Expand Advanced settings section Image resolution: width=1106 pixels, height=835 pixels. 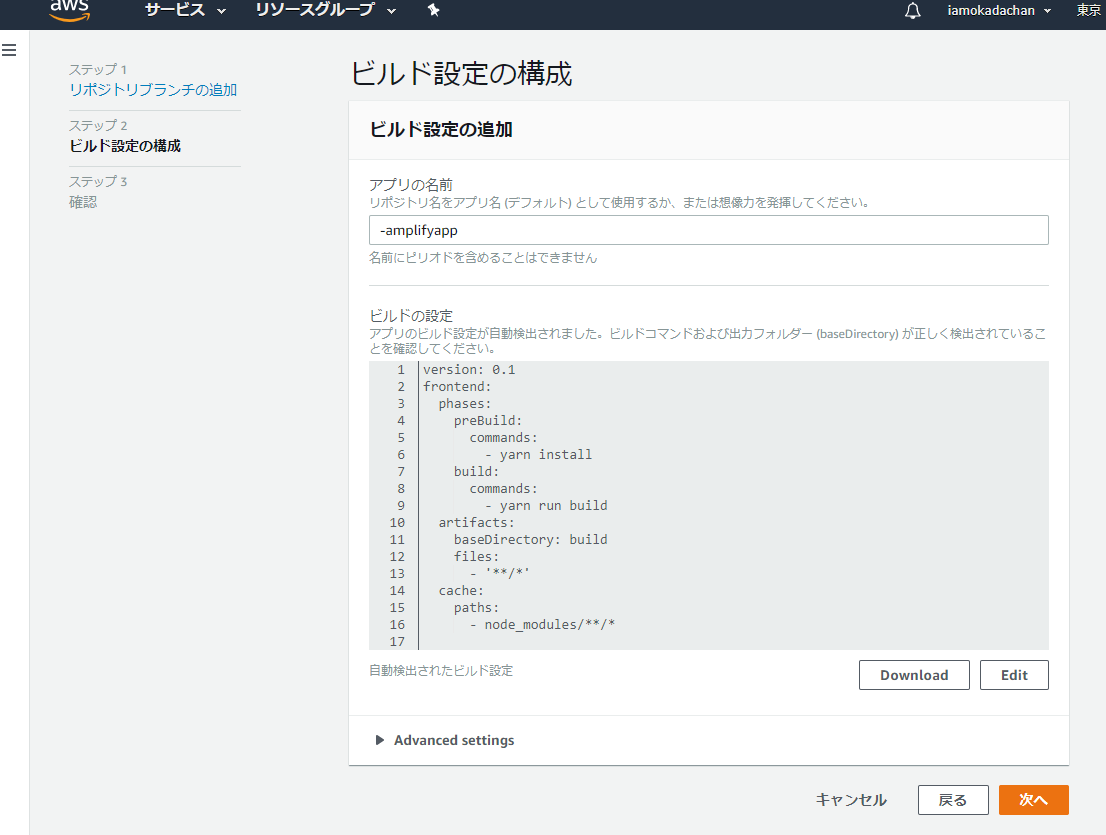(x=445, y=740)
